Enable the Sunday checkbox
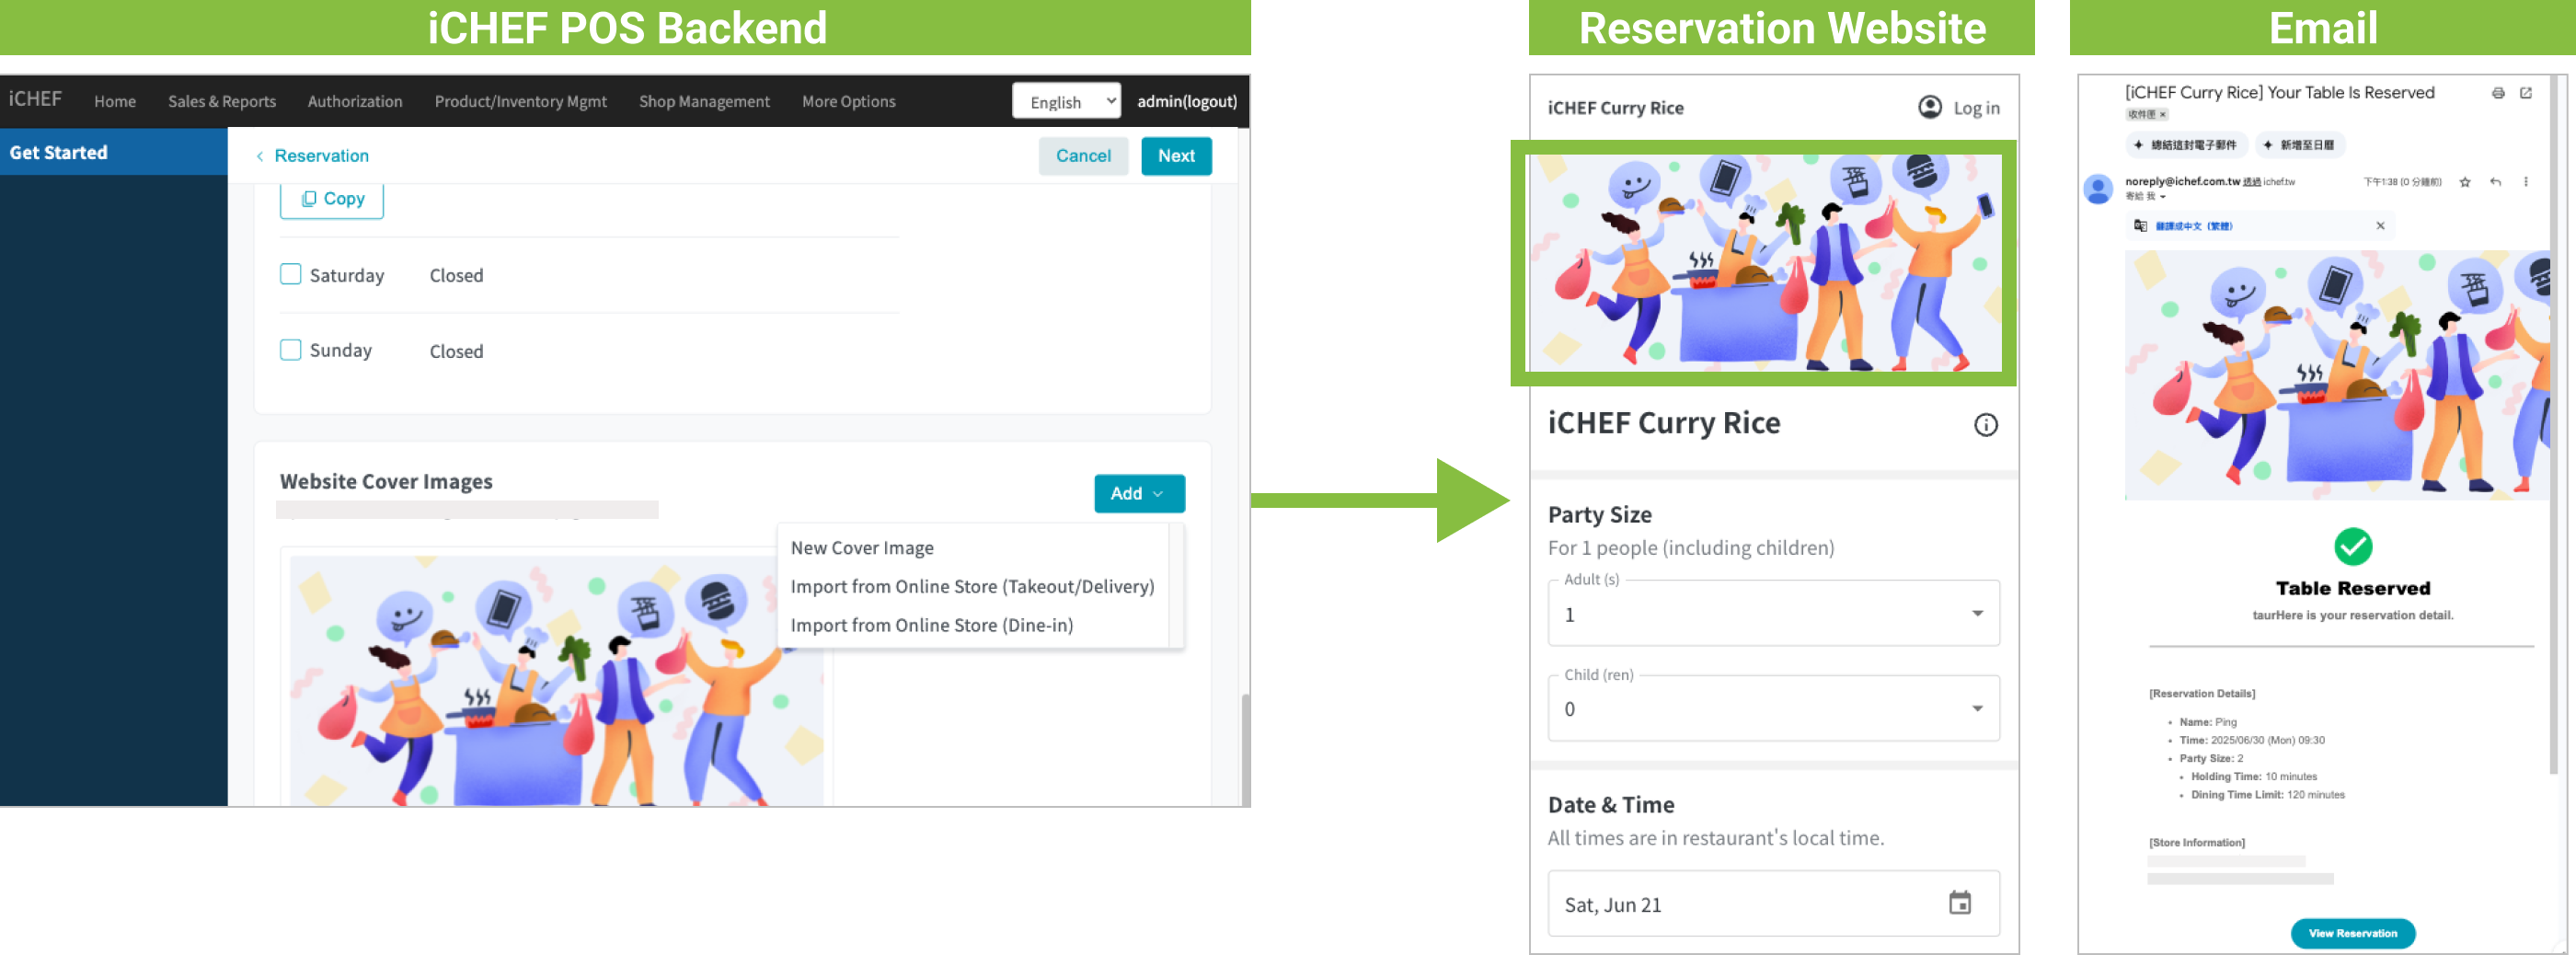This screenshot has width=2576, height=955. (290, 350)
